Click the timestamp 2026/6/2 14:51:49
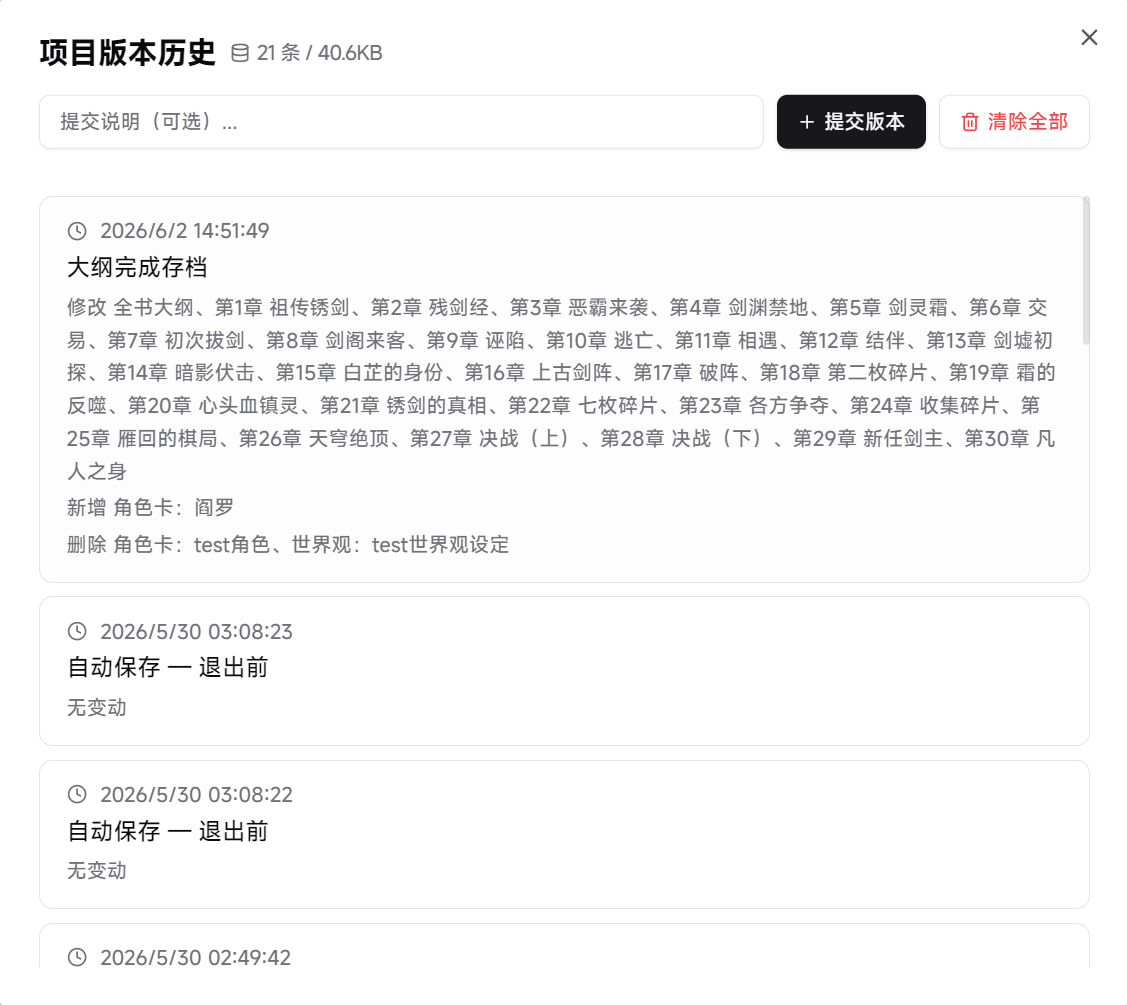Viewport: 1127px width, 1005px height. click(x=185, y=231)
